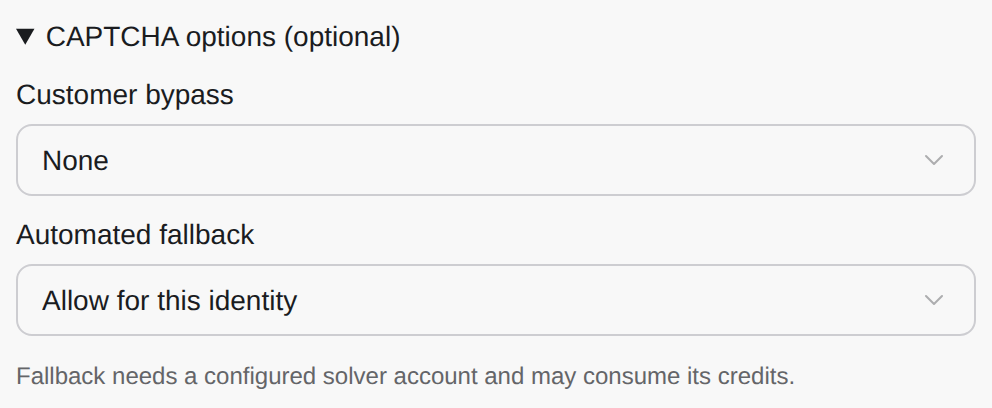Click the fallback solver credits helper text
This screenshot has width=992, height=408.
coord(406,376)
